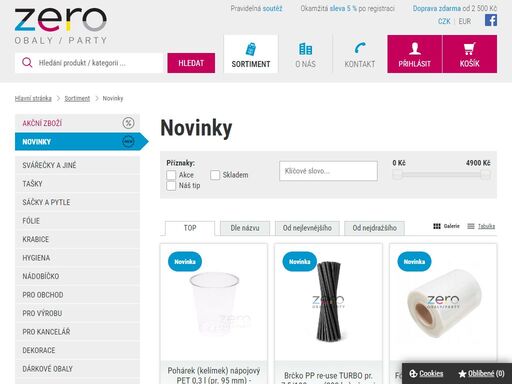This screenshot has width=512, height=384.
Task: Open the Pohárek (kelímek) nápojový product title
Action: pos(214,376)
